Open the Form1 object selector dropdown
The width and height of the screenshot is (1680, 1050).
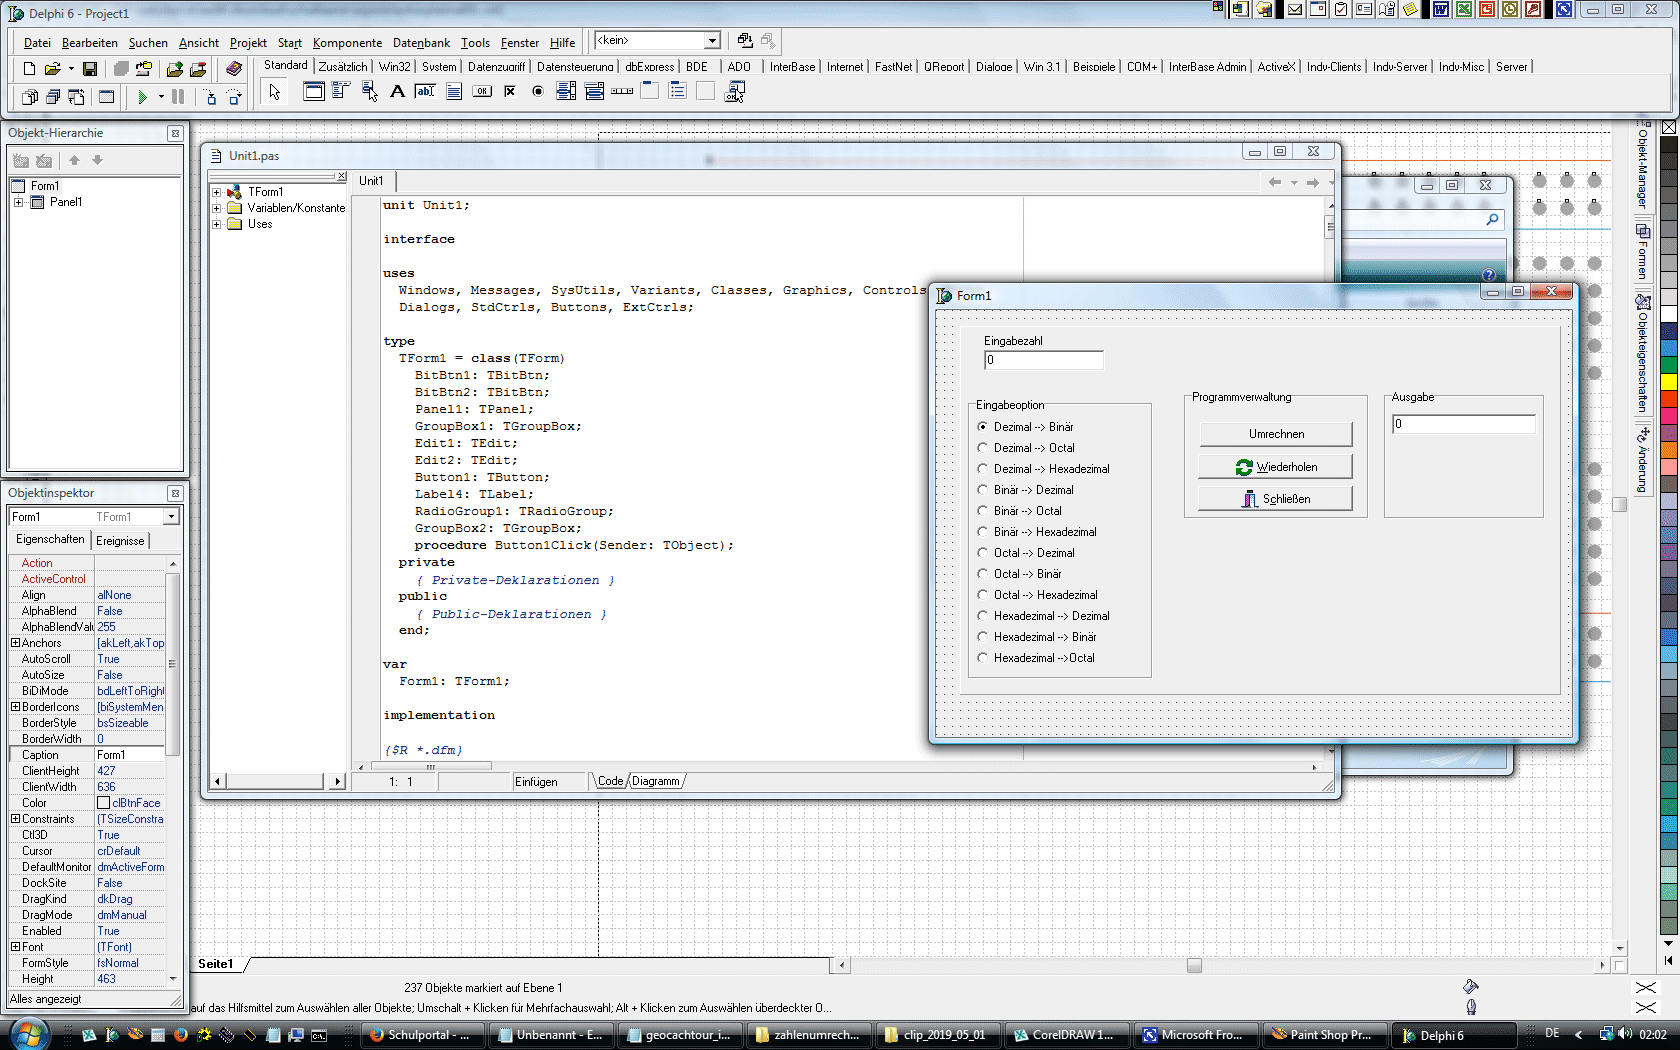pos(171,517)
